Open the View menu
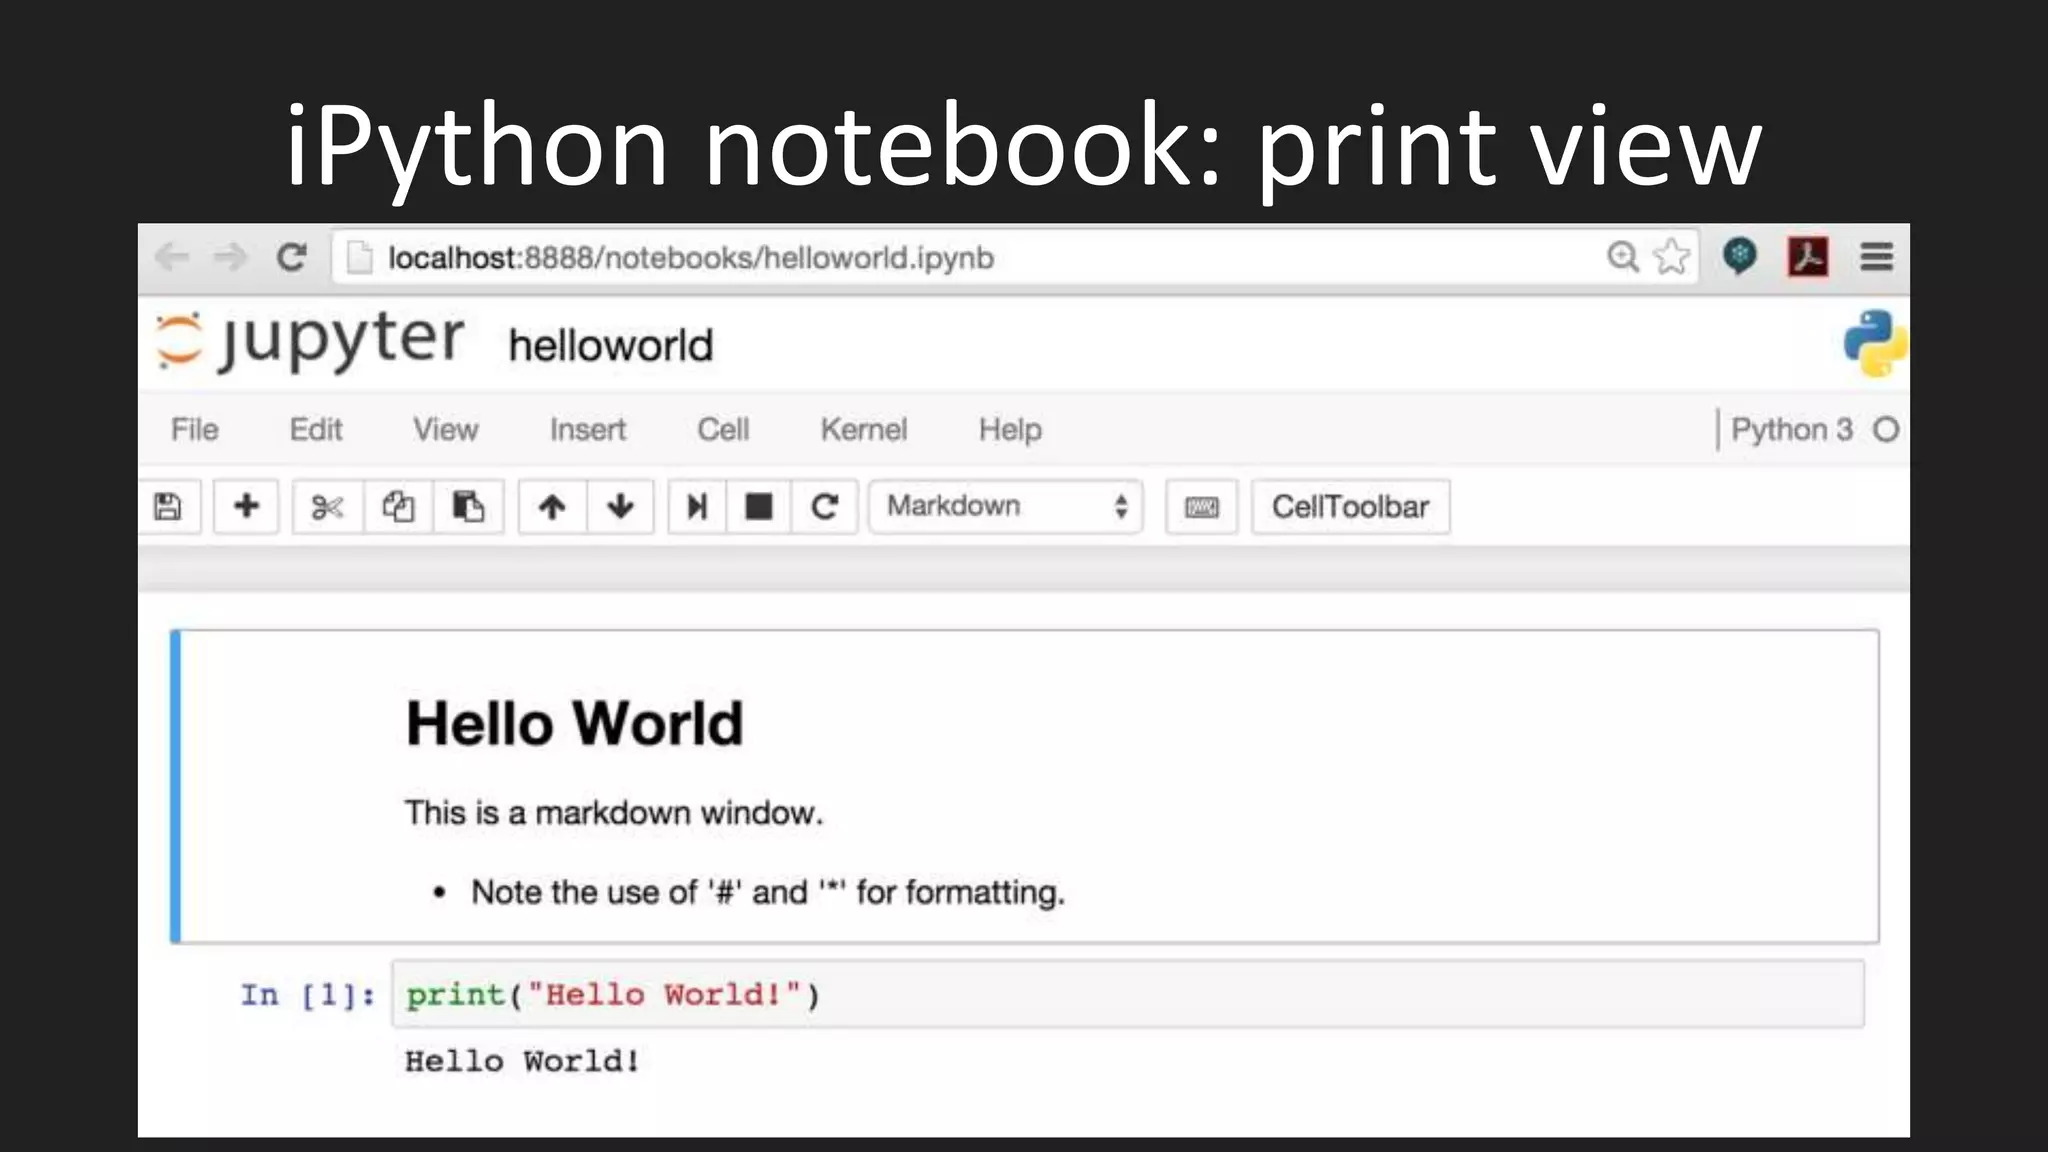This screenshot has width=2048, height=1152. point(446,430)
